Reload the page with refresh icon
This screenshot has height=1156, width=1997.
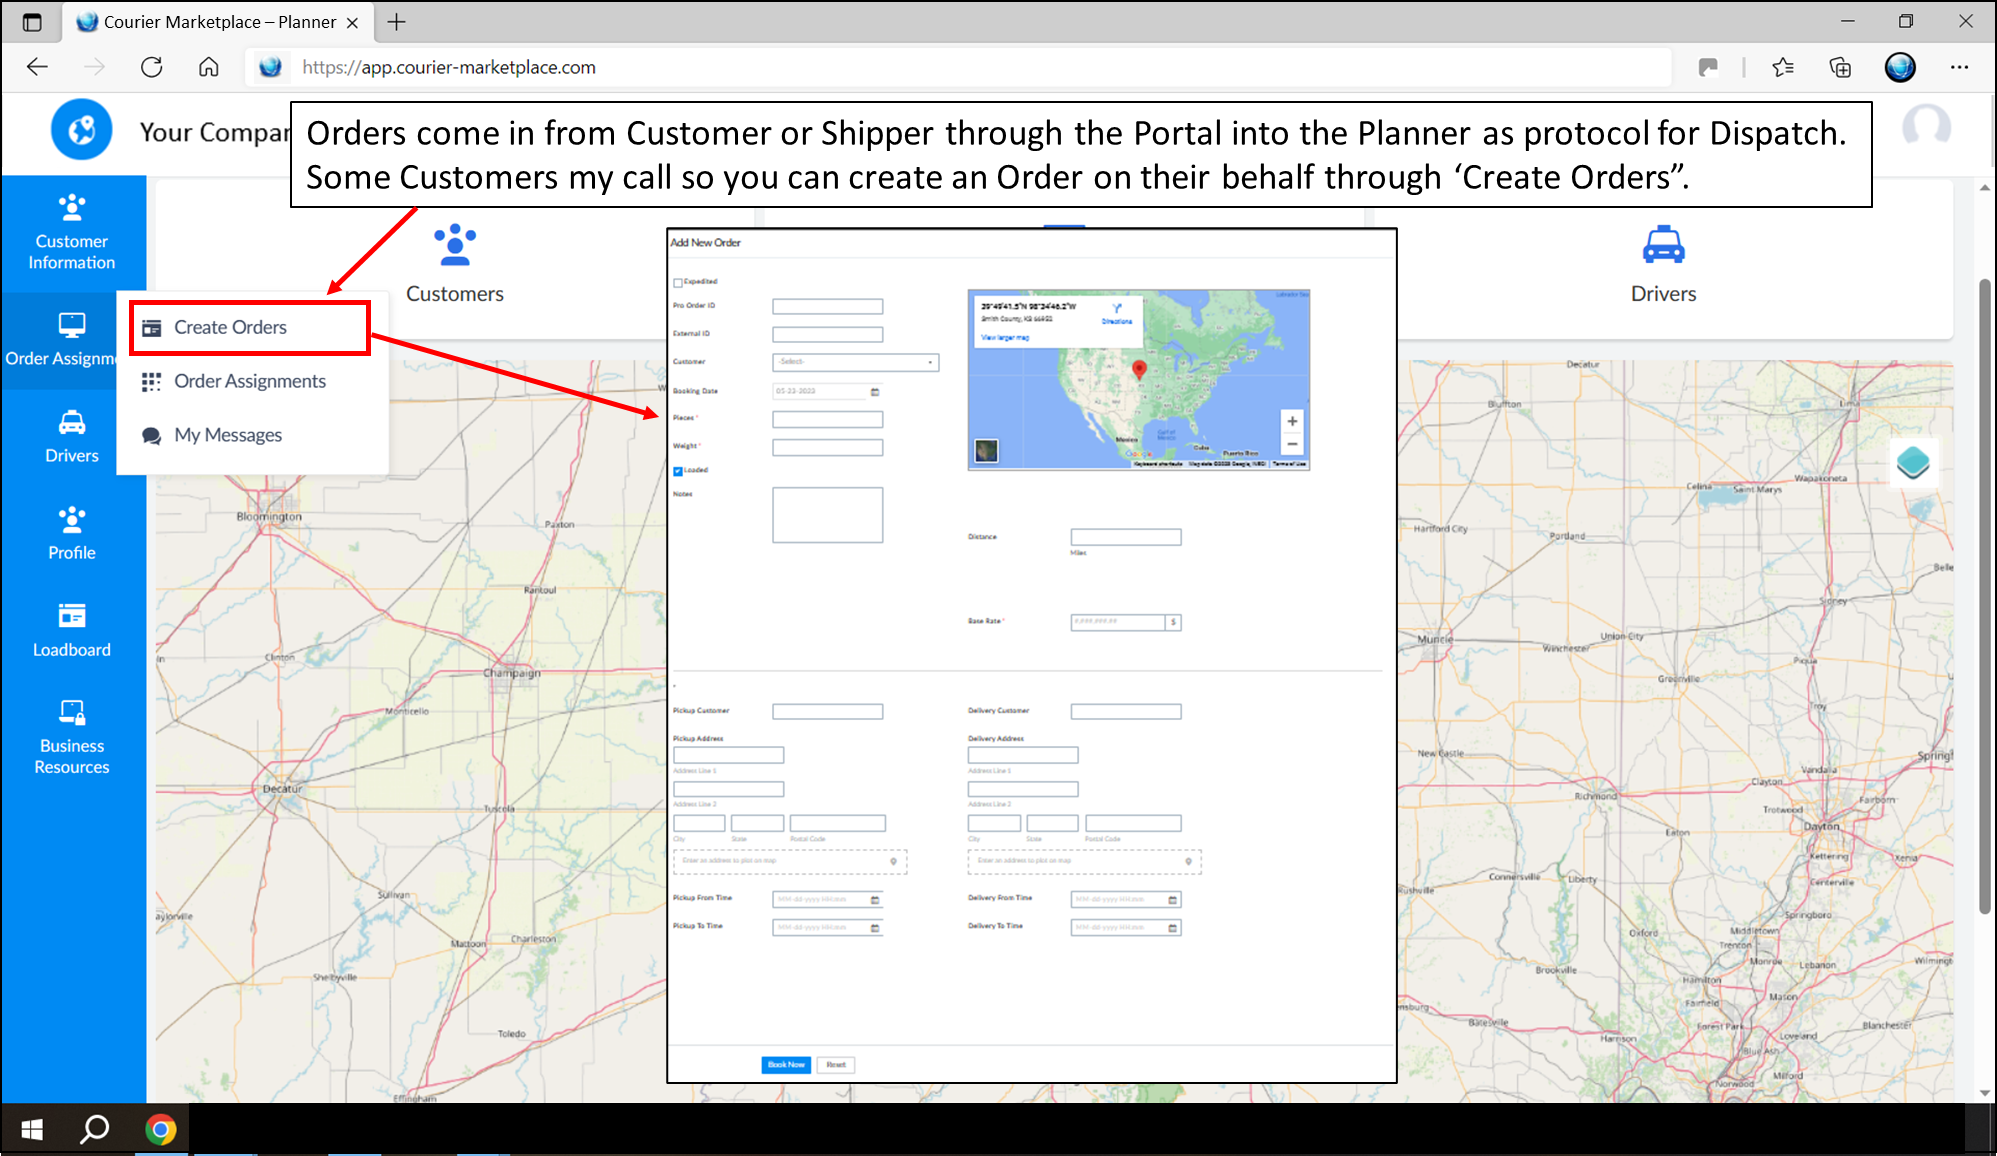[x=151, y=67]
